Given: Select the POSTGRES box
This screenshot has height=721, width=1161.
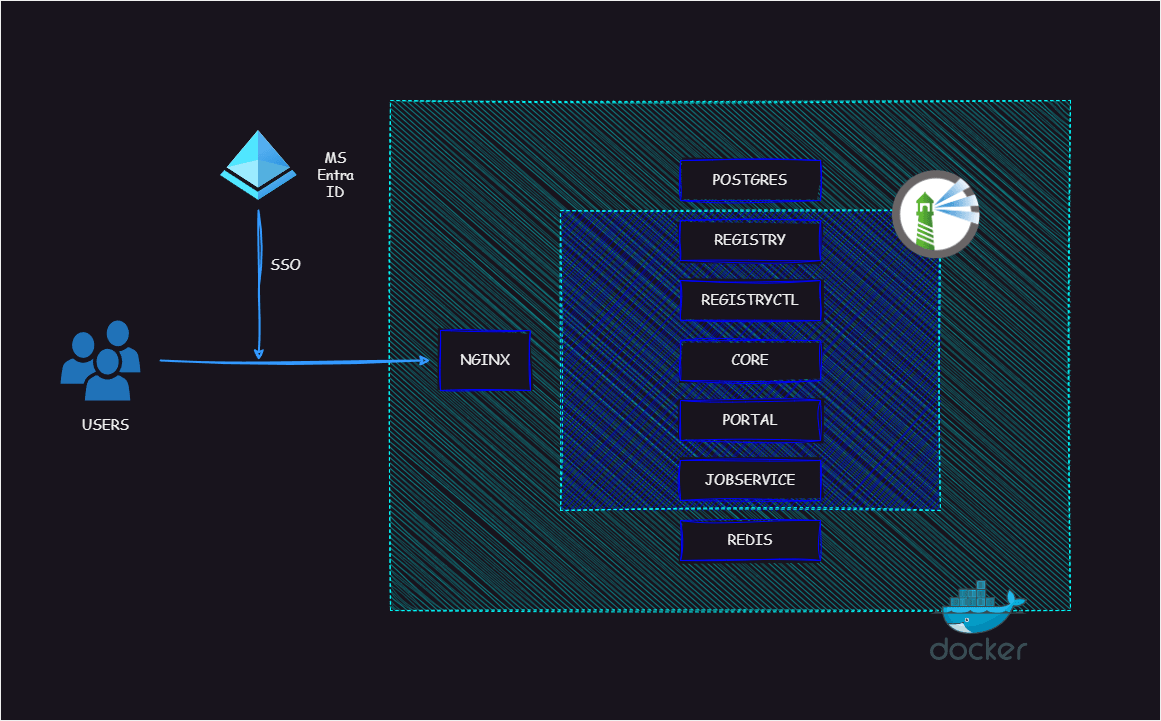Looking at the screenshot, I should (750, 180).
